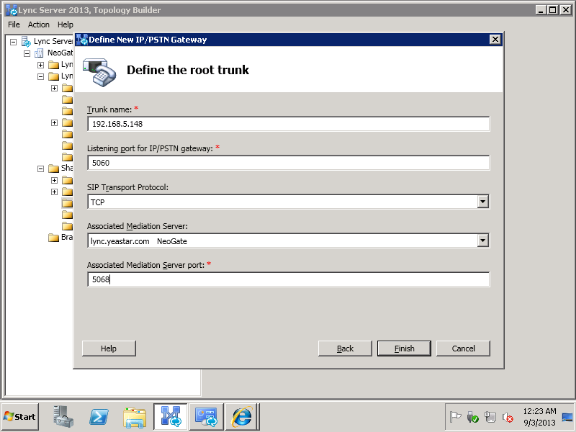The image size is (576, 432).
Task: Open Action Center flag icon in tray
Action: pos(455,417)
